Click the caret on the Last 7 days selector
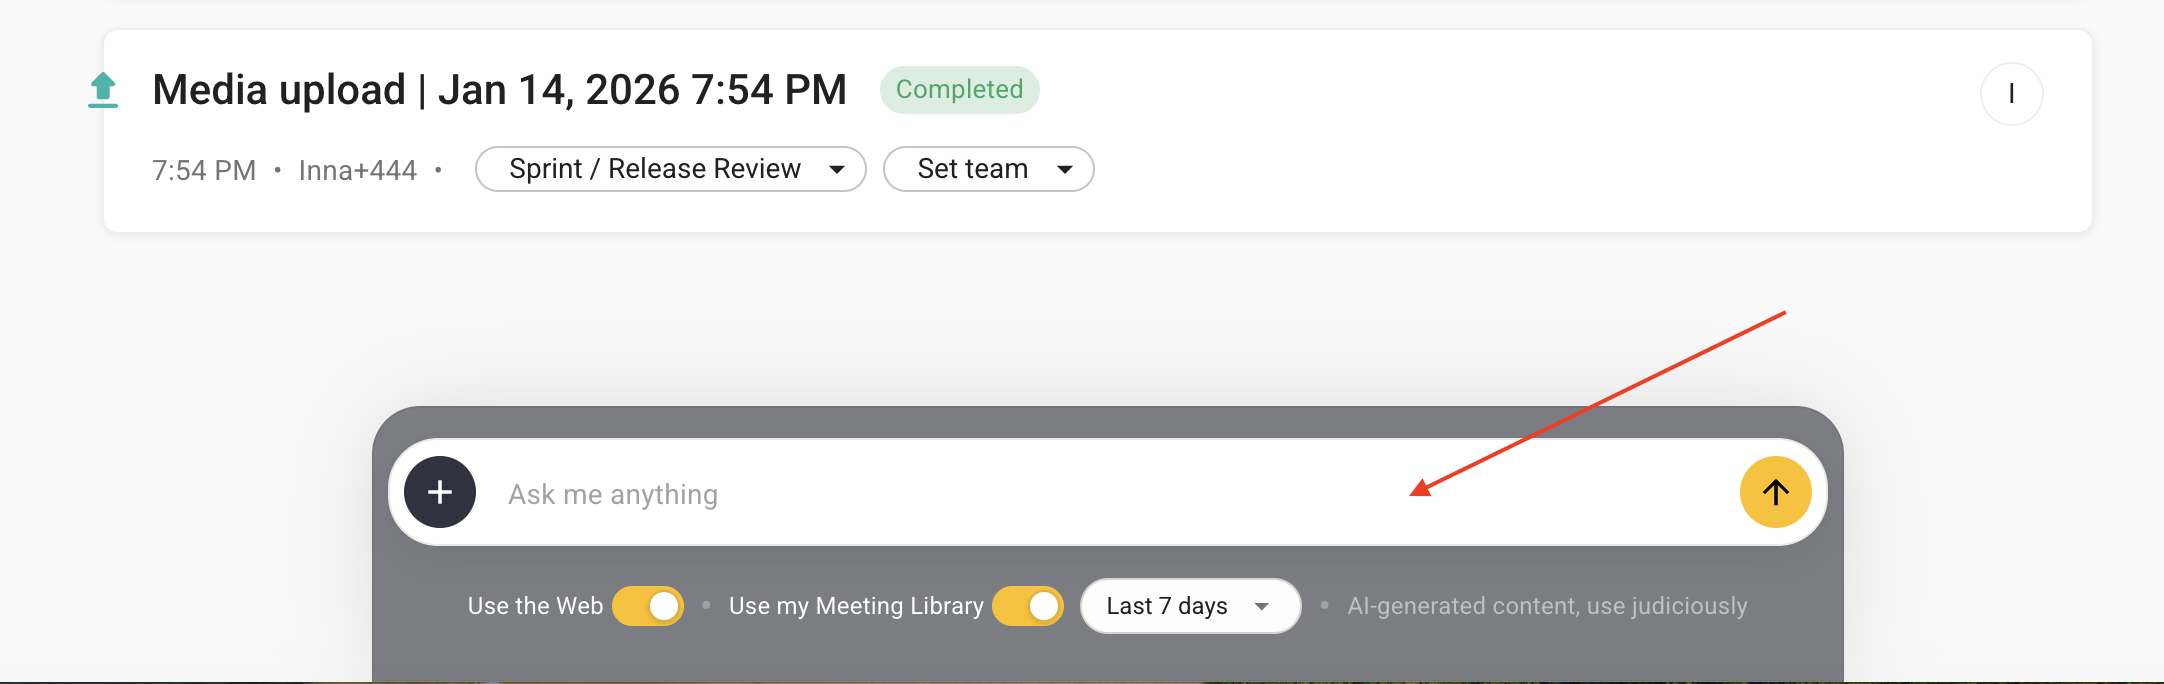Image resolution: width=2164 pixels, height=684 pixels. [x=1262, y=606]
